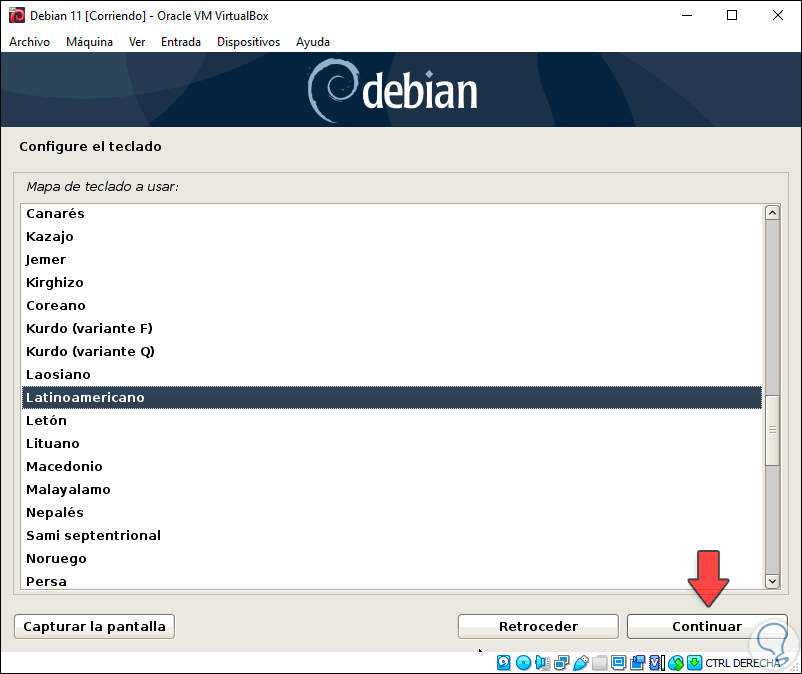Select the Sami septentrional keymap
This screenshot has width=802, height=674.
pos(392,535)
